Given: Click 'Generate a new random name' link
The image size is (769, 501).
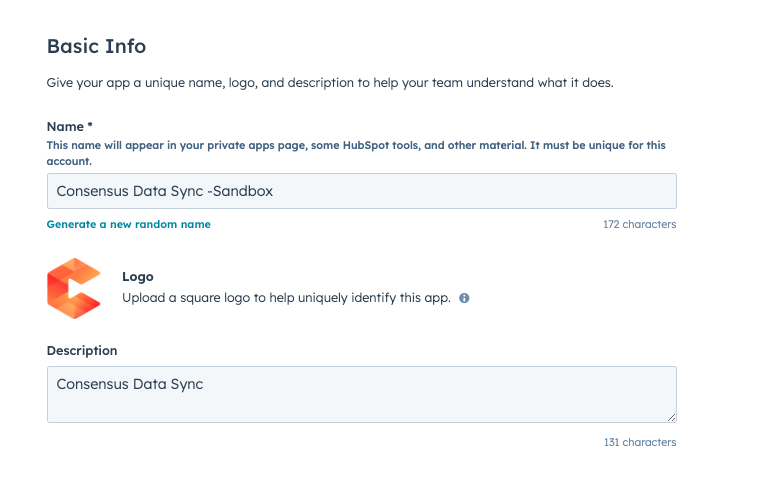Looking at the screenshot, I should (x=128, y=224).
